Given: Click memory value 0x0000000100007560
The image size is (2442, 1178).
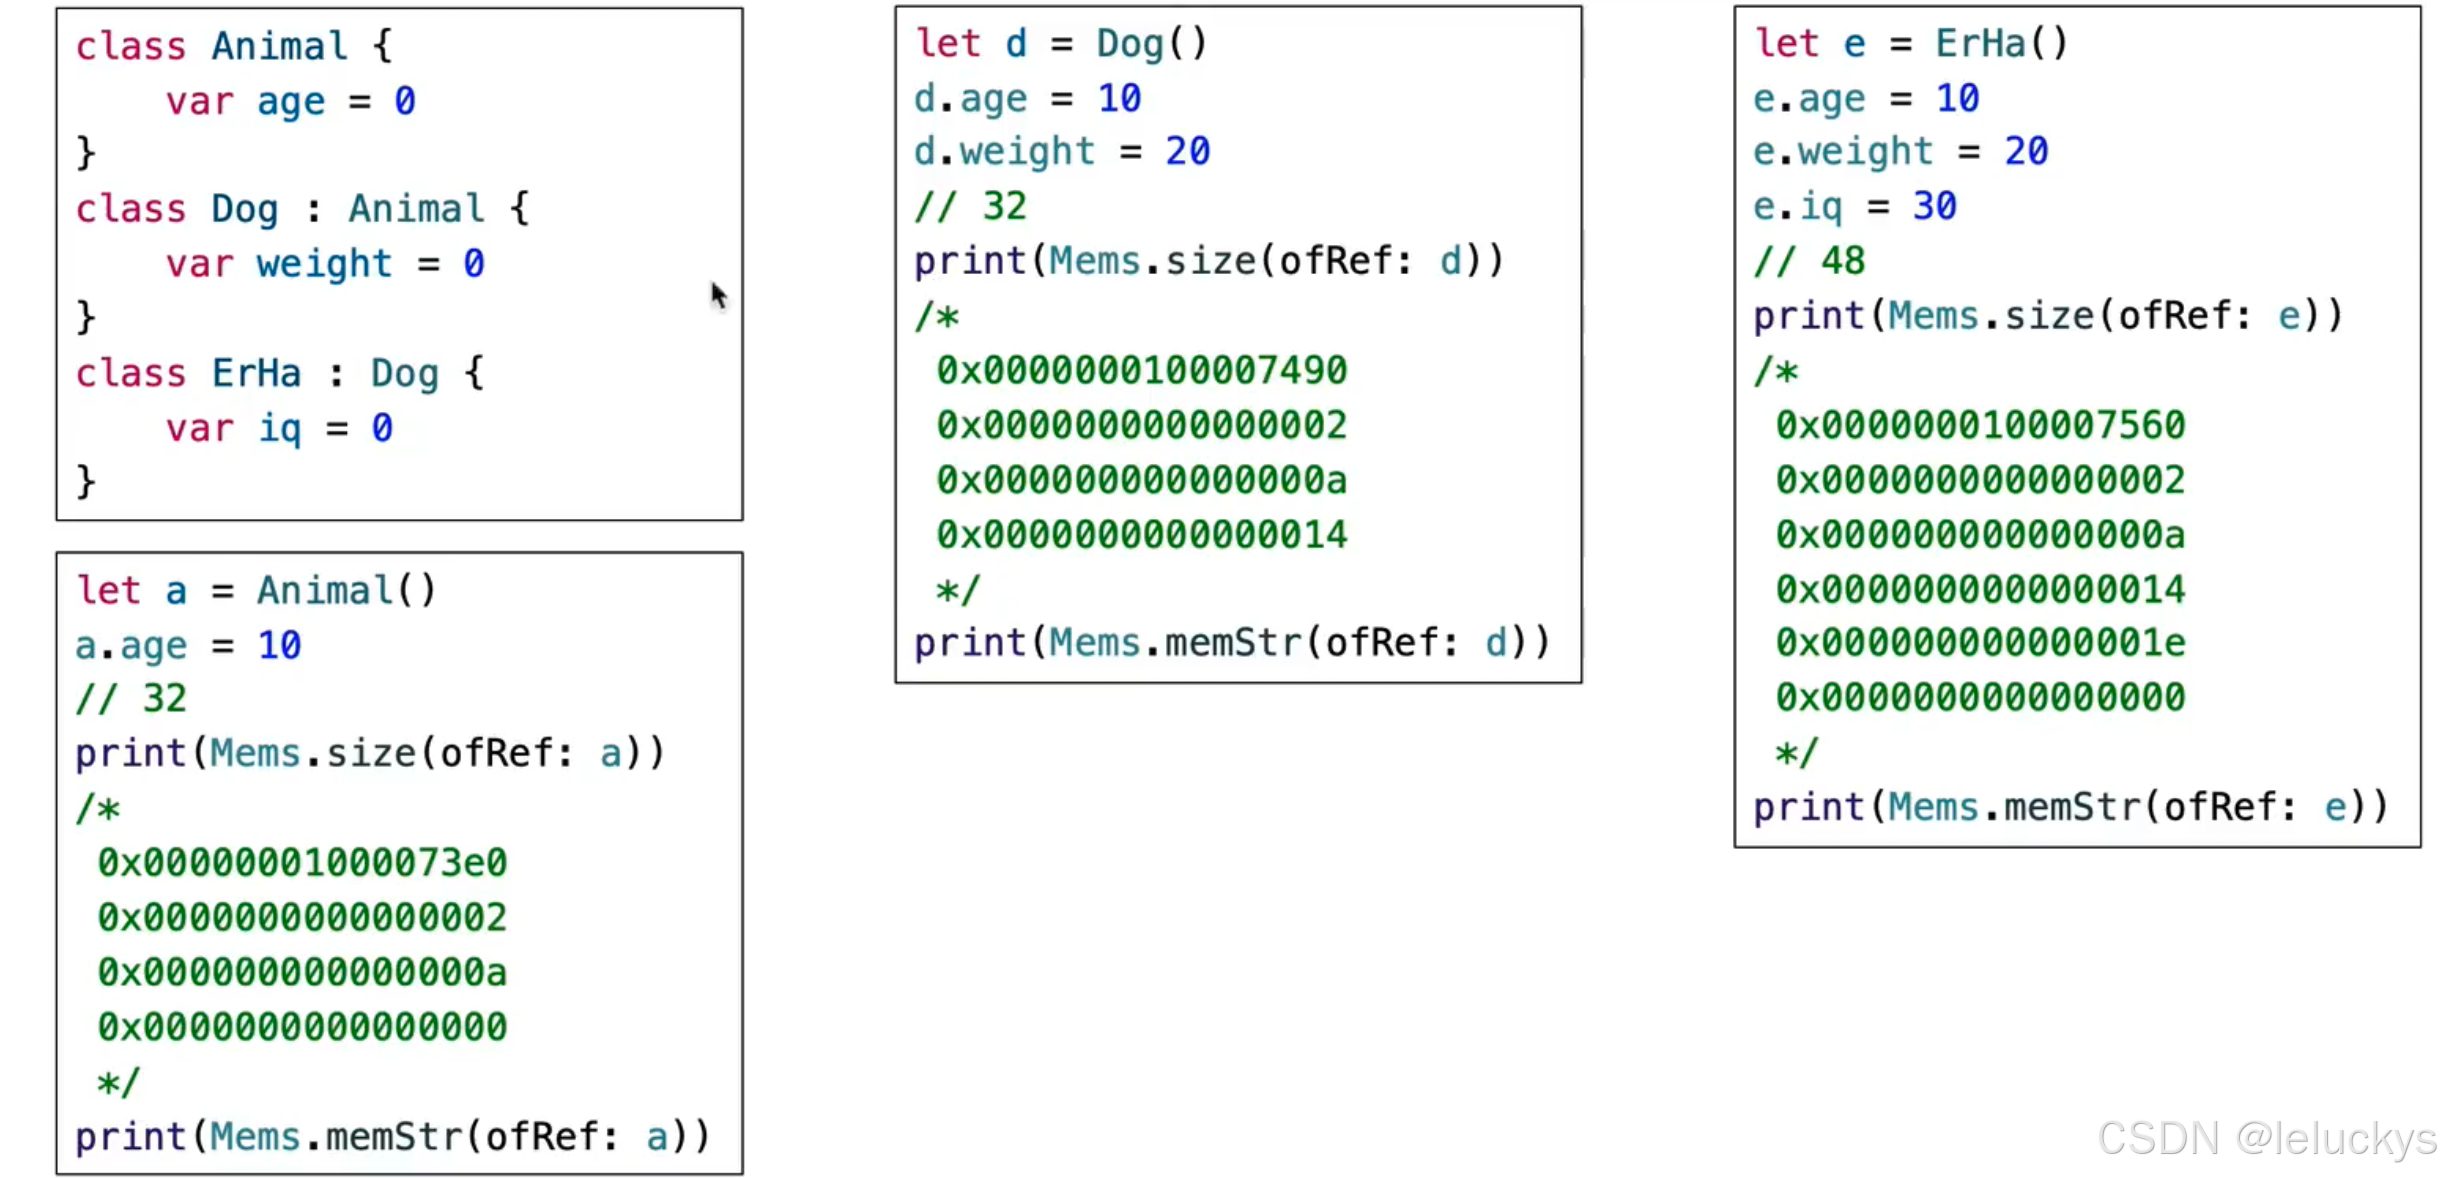Looking at the screenshot, I should [x=1980, y=426].
